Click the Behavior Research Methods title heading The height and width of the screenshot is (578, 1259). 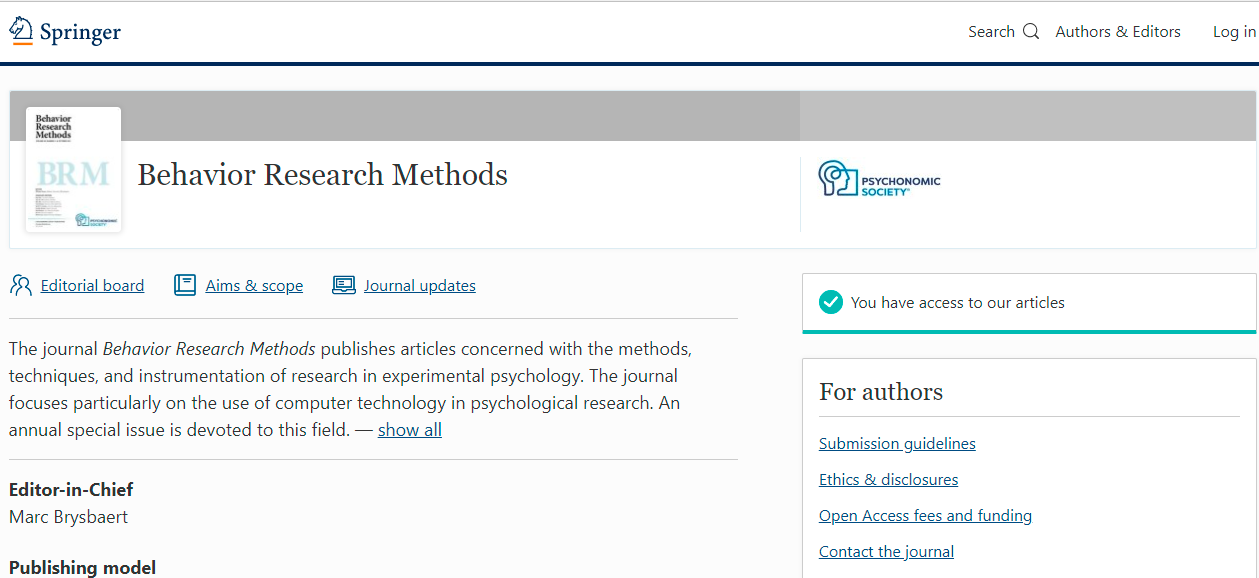(x=322, y=175)
